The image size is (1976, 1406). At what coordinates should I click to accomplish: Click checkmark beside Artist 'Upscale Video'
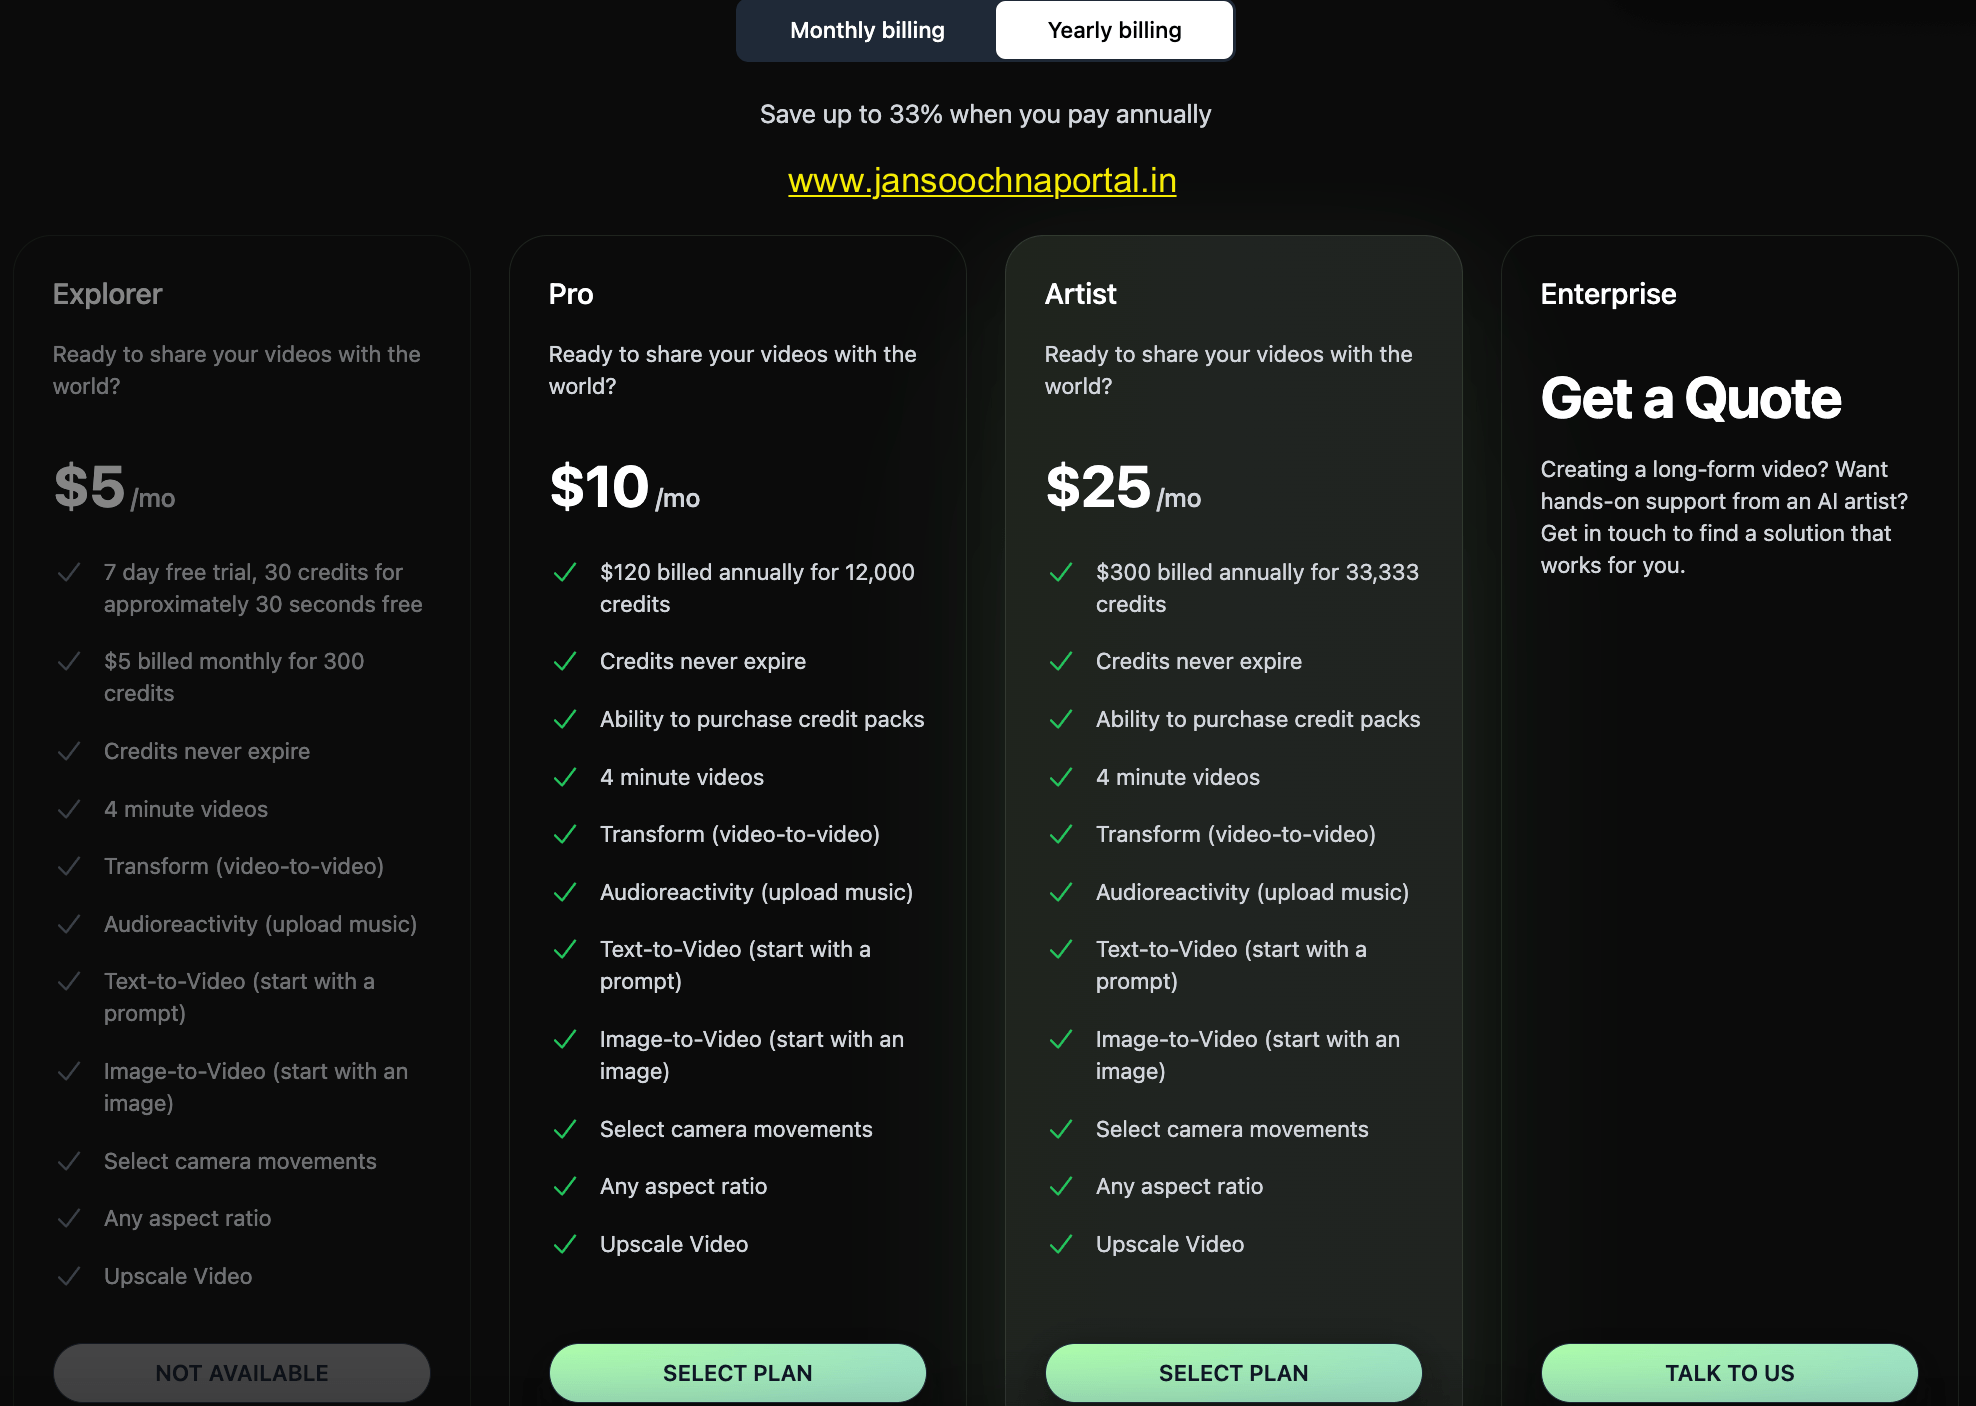pyautogui.click(x=1061, y=1244)
